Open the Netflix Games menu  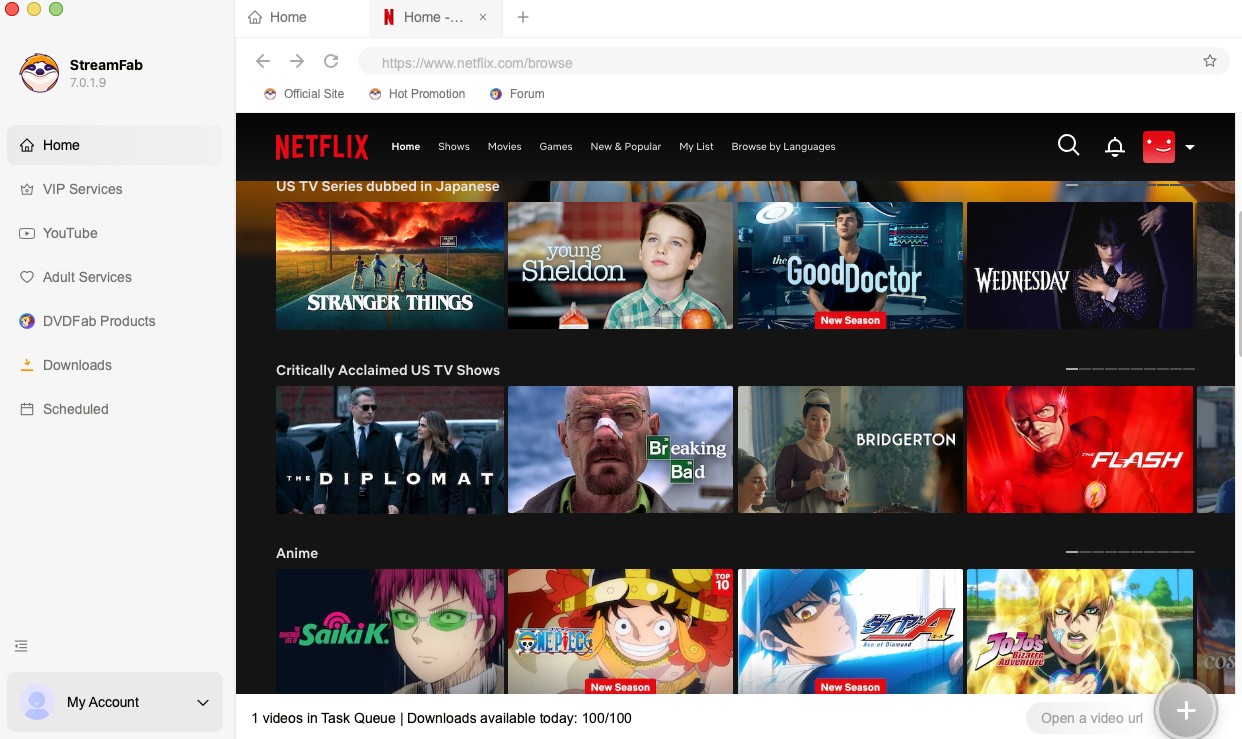(x=556, y=146)
